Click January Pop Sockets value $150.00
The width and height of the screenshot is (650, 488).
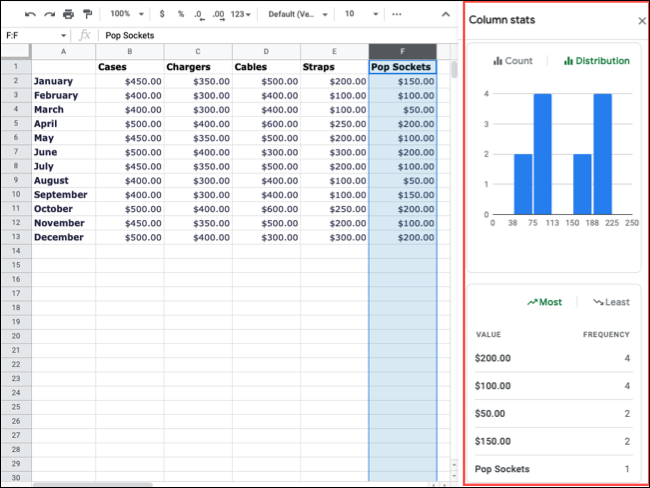[403, 81]
